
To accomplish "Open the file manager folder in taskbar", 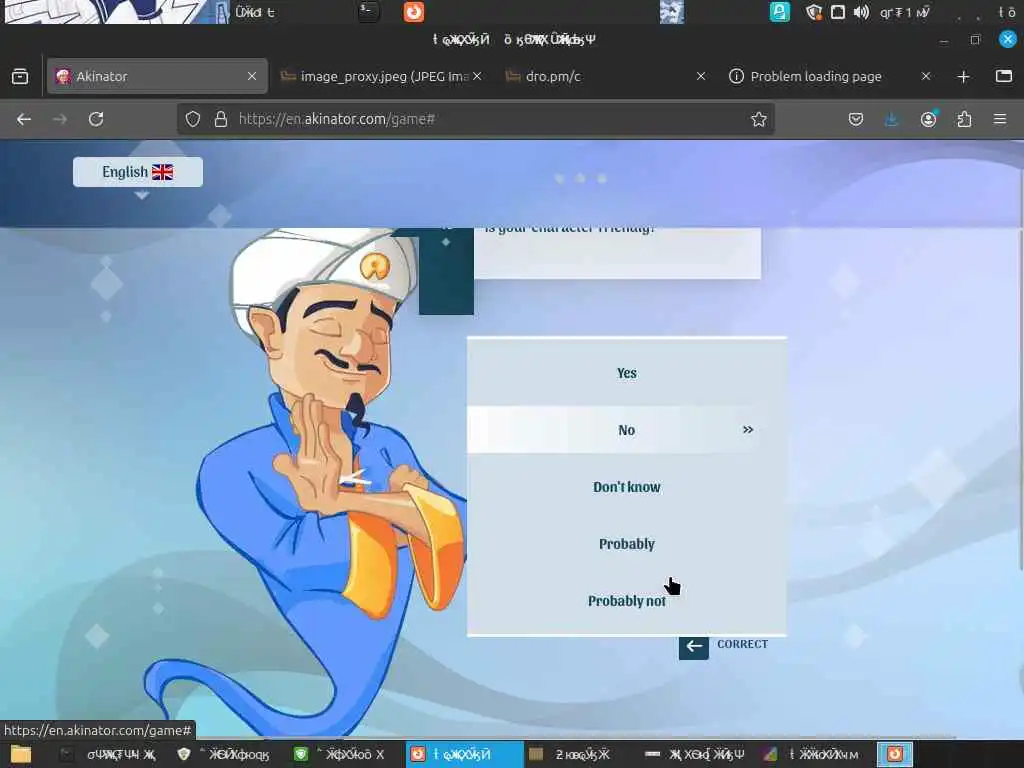I will 21,754.
